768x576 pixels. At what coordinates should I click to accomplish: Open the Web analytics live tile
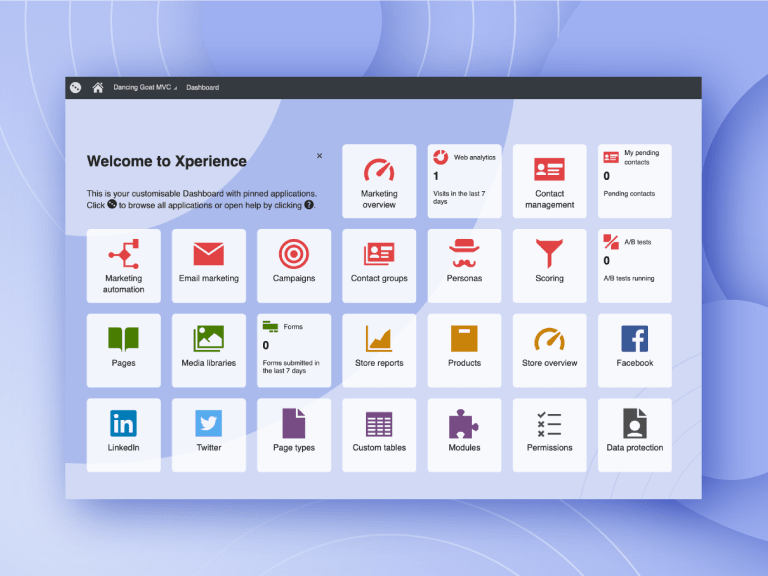[464, 181]
